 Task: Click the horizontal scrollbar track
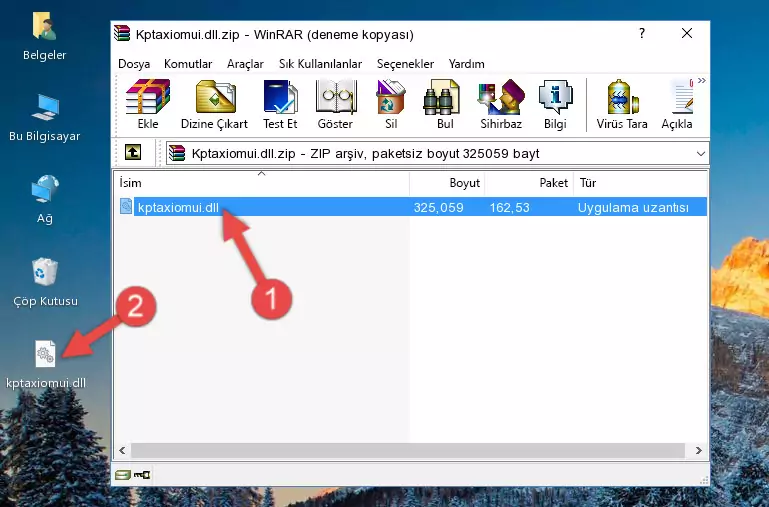click(408, 450)
